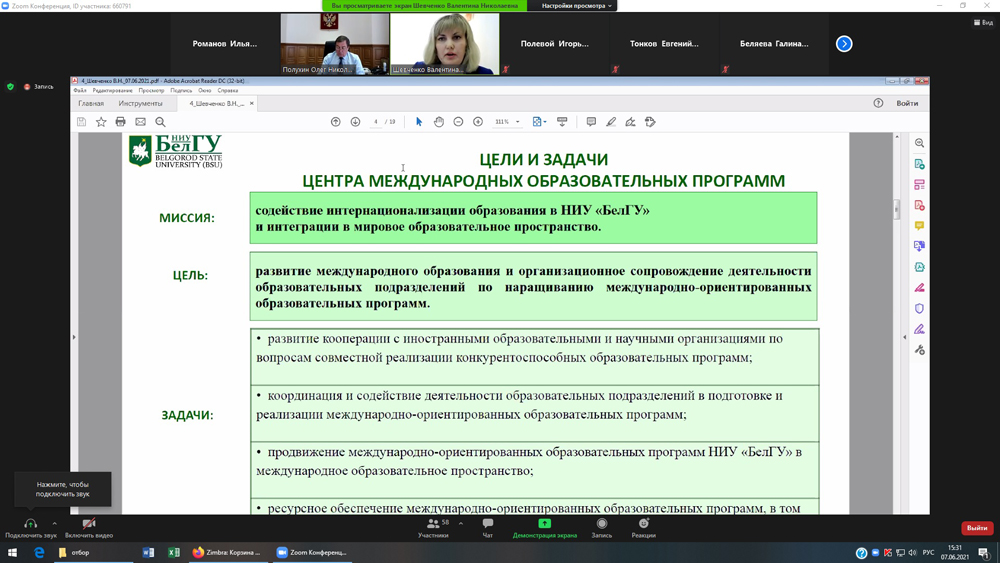Open Zoom Reactions button
This screenshot has height=563, width=1000.
[x=643, y=527]
